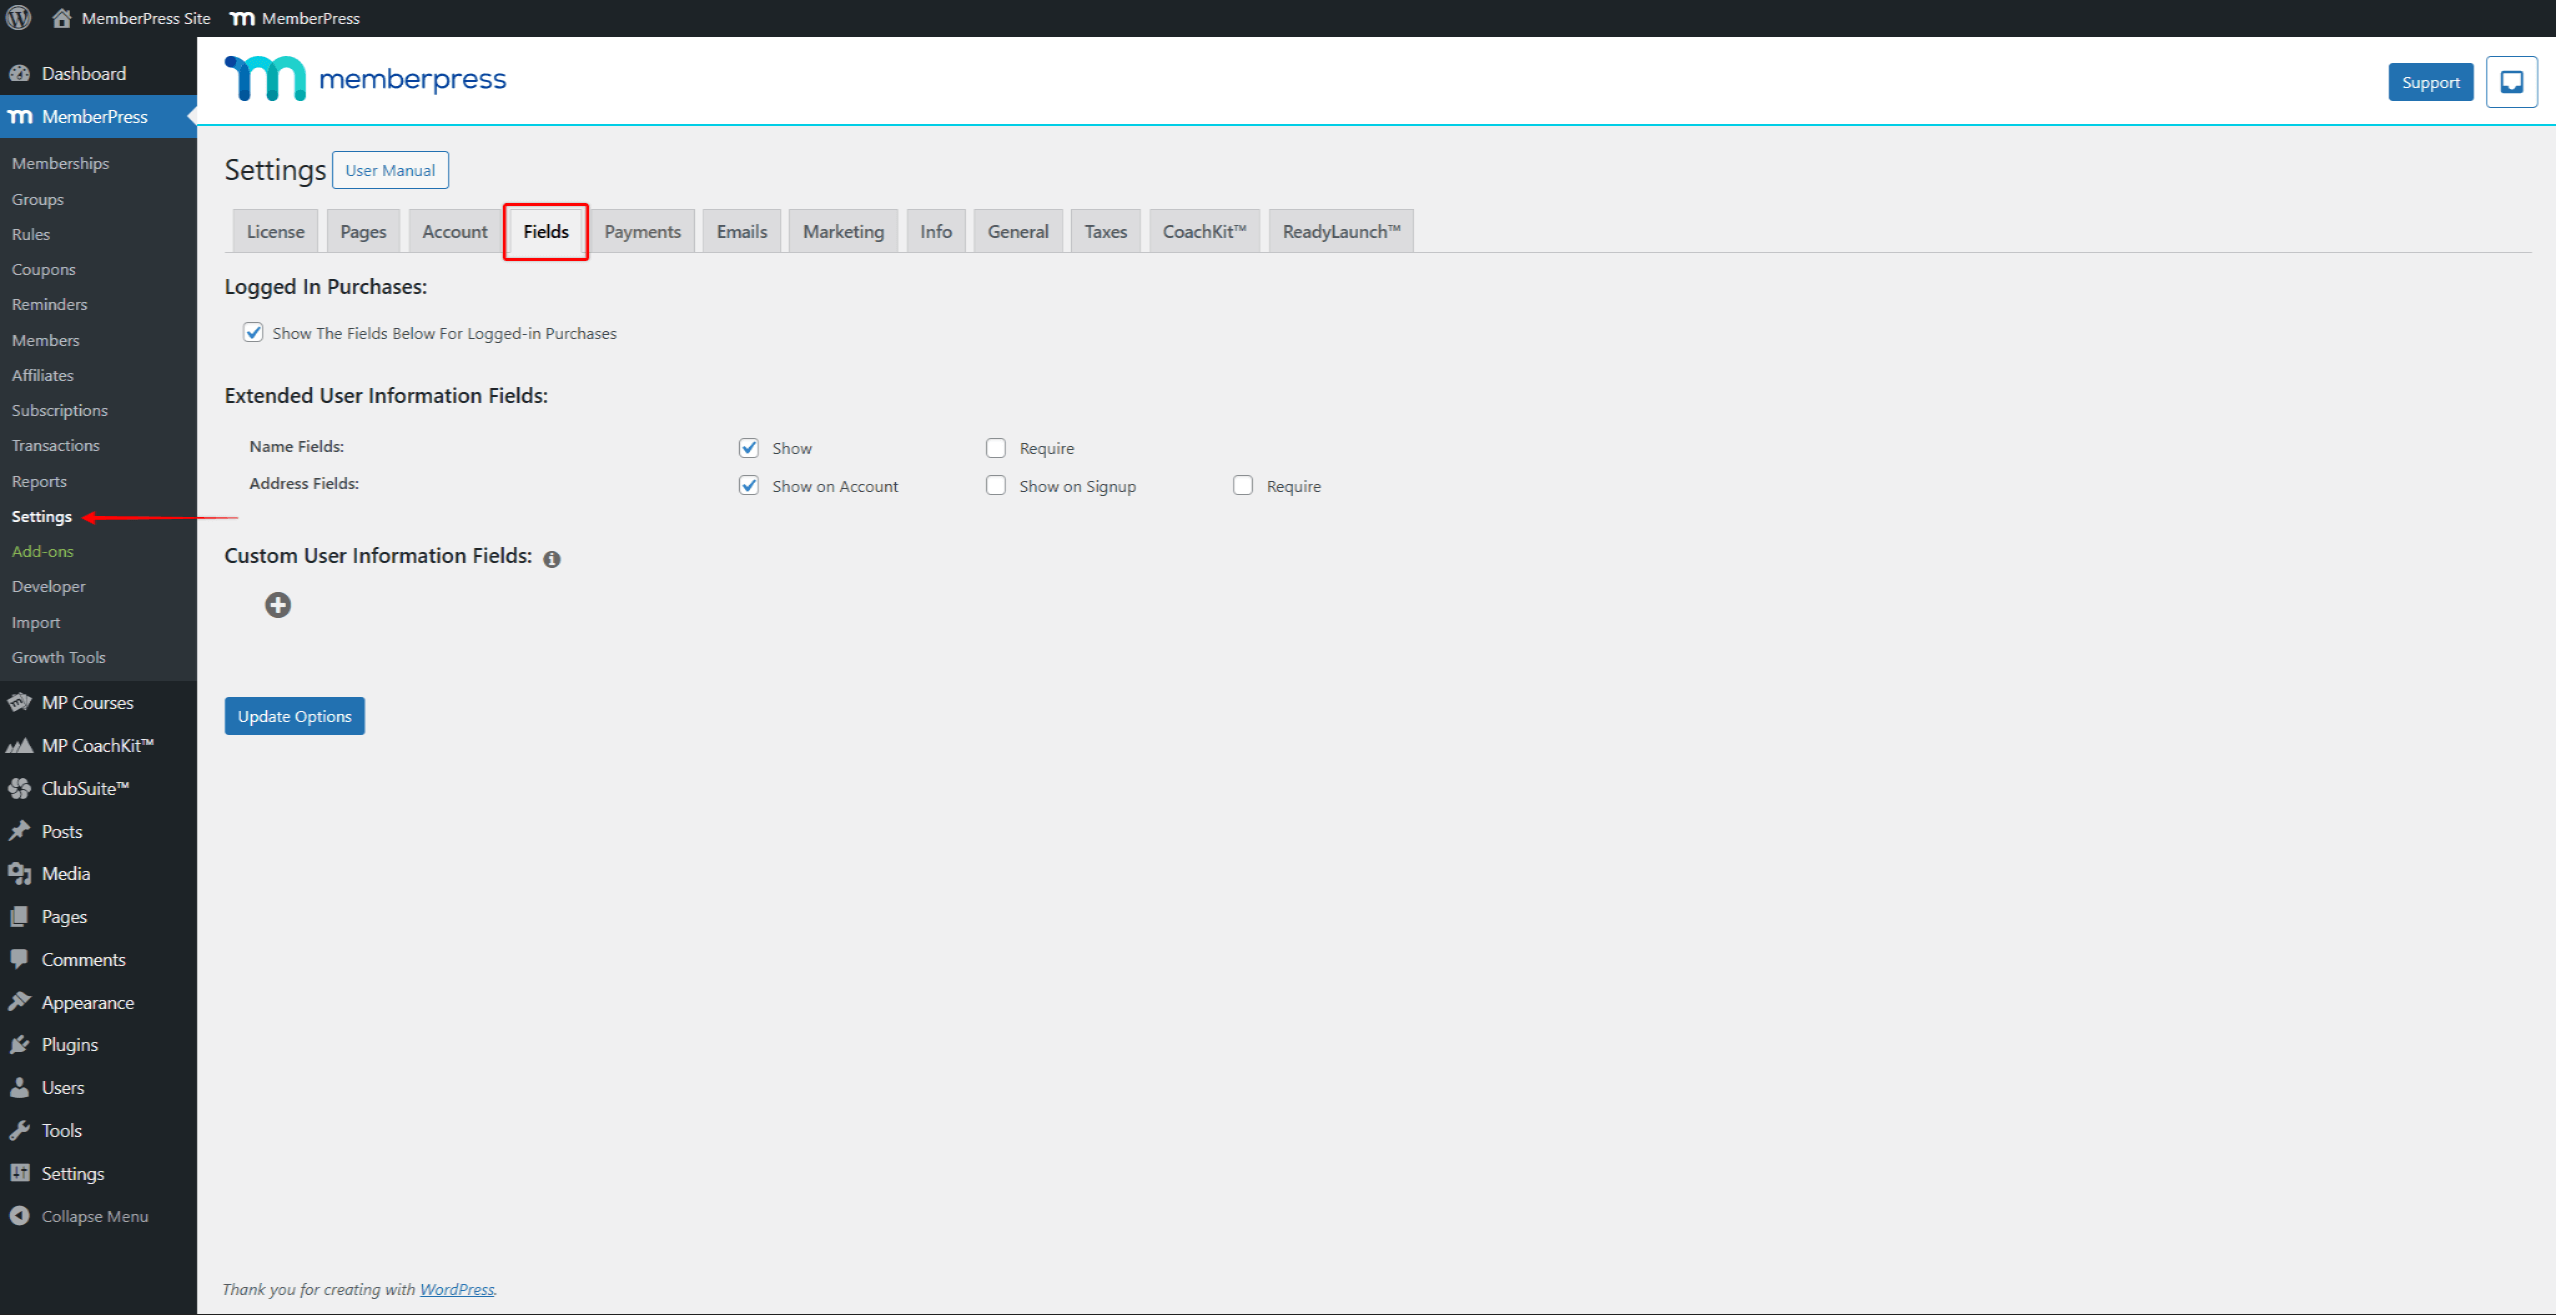Add a new custom field with plus icon
The image size is (2556, 1315).
pos(278,605)
